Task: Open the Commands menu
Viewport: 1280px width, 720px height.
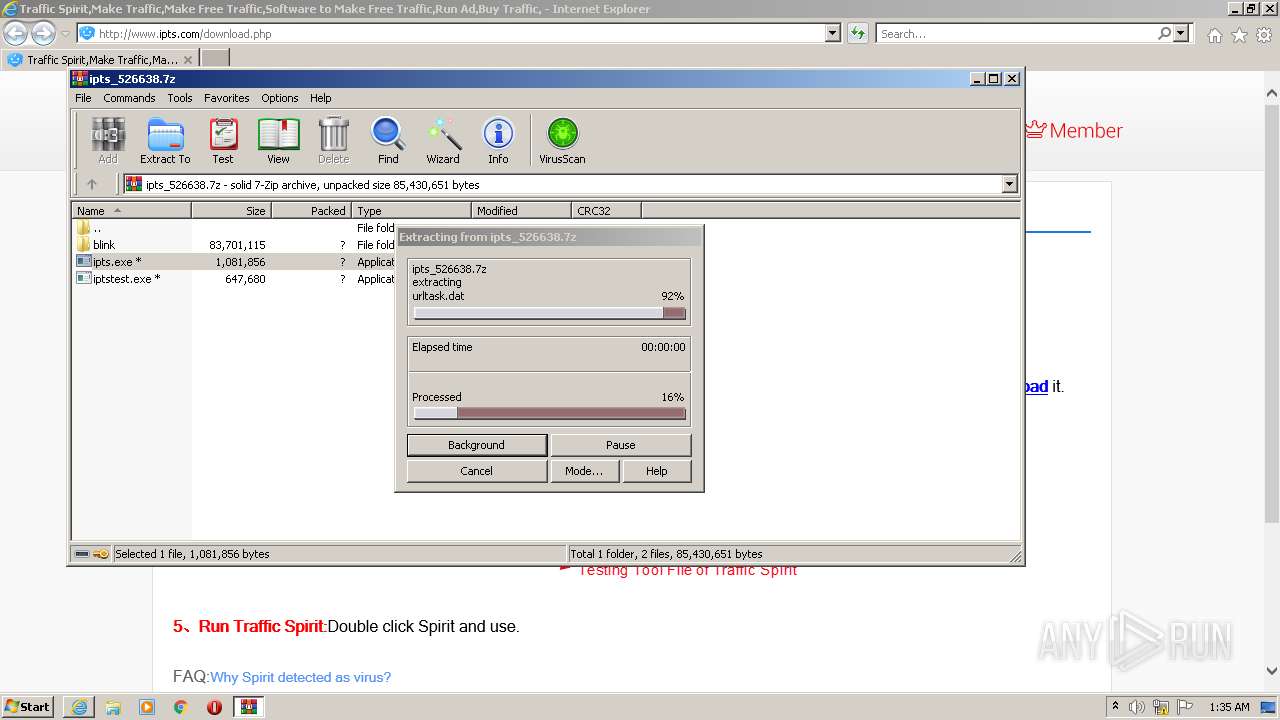Action: pyautogui.click(x=129, y=98)
